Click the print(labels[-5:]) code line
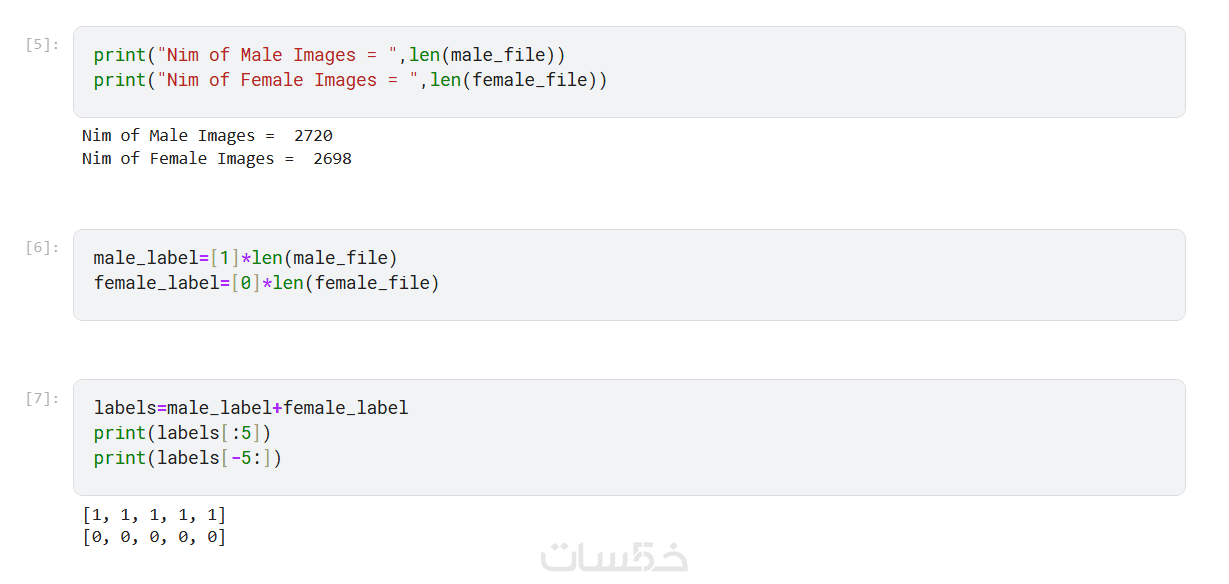This screenshot has height=584, width=1229. (188, 458)
